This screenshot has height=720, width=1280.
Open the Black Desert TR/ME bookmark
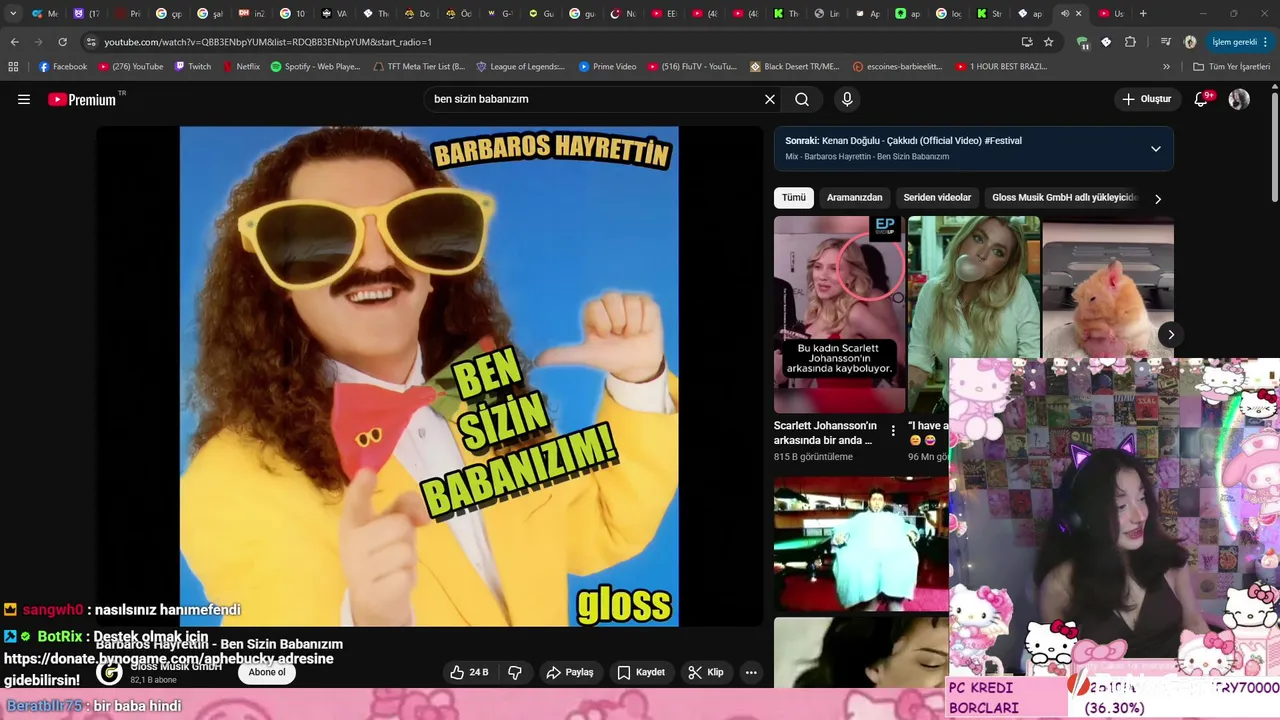[x=795, y=67]
